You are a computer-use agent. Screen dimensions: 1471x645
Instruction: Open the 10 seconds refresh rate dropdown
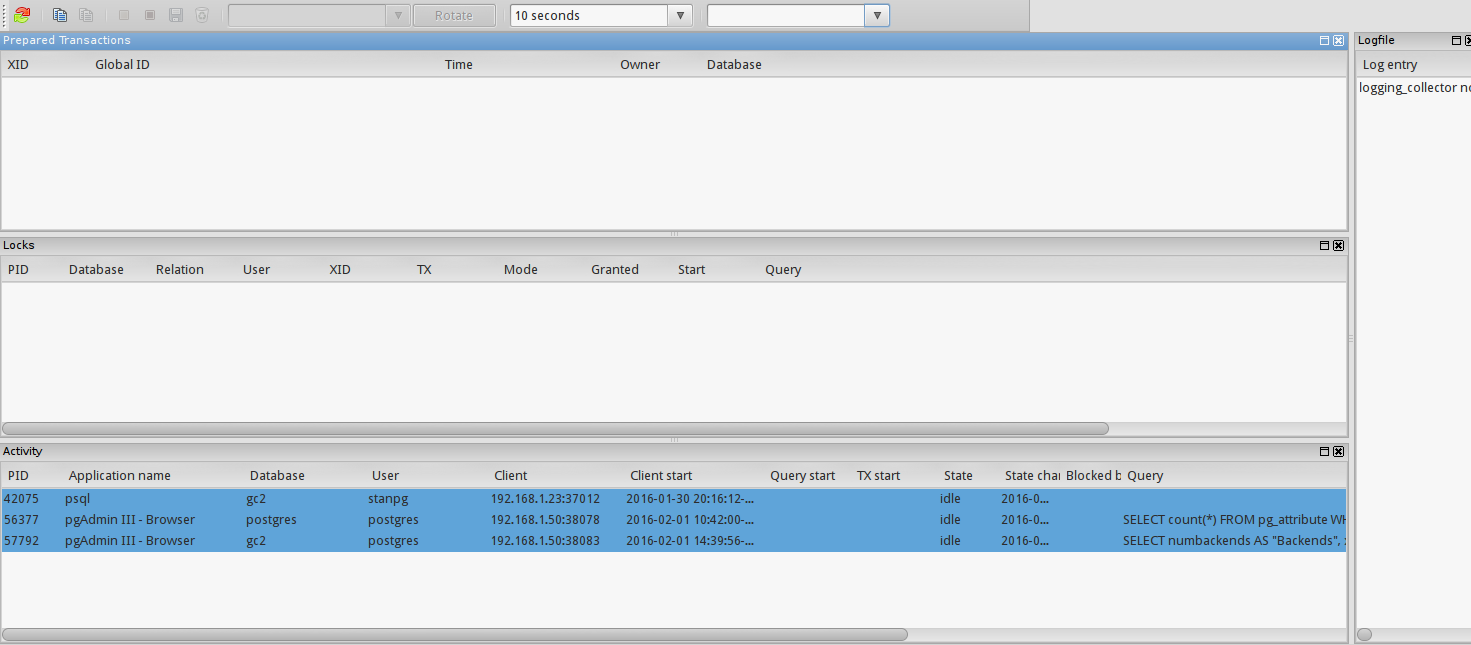(680, 15)
